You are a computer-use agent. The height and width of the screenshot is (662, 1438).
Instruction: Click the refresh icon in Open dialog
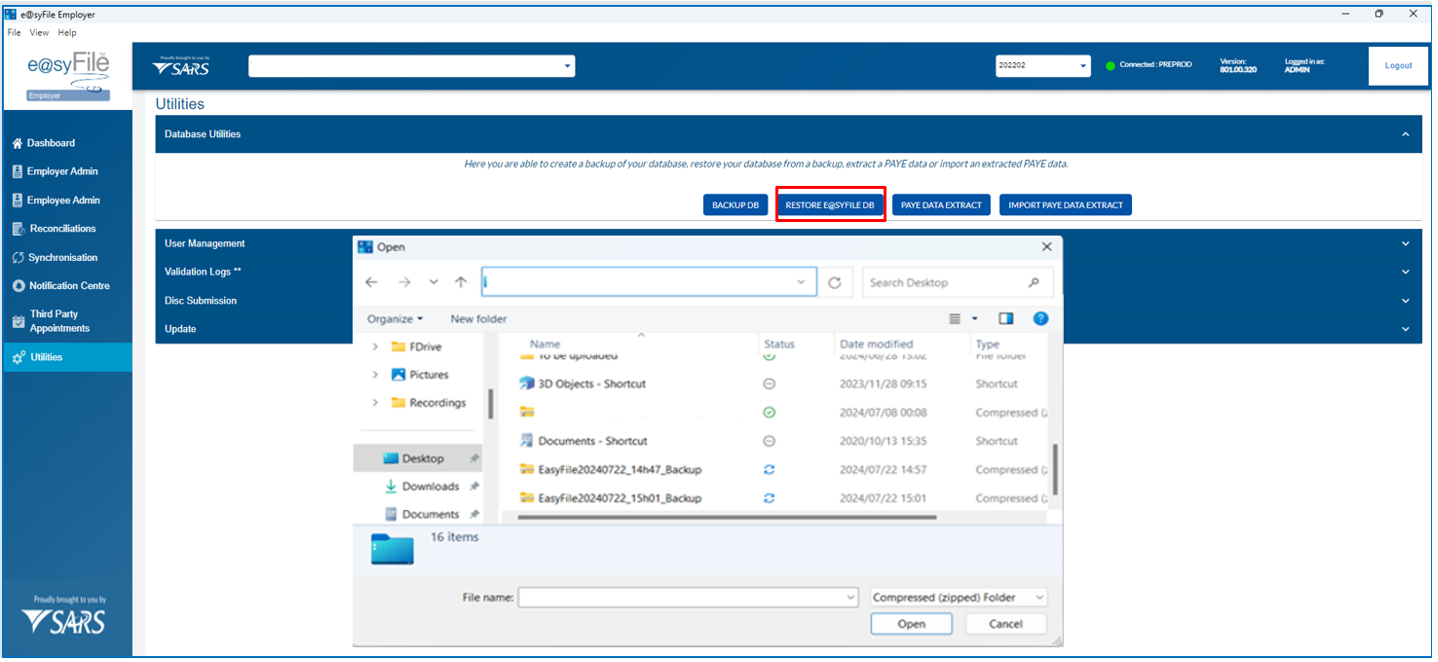pos(835,283)
